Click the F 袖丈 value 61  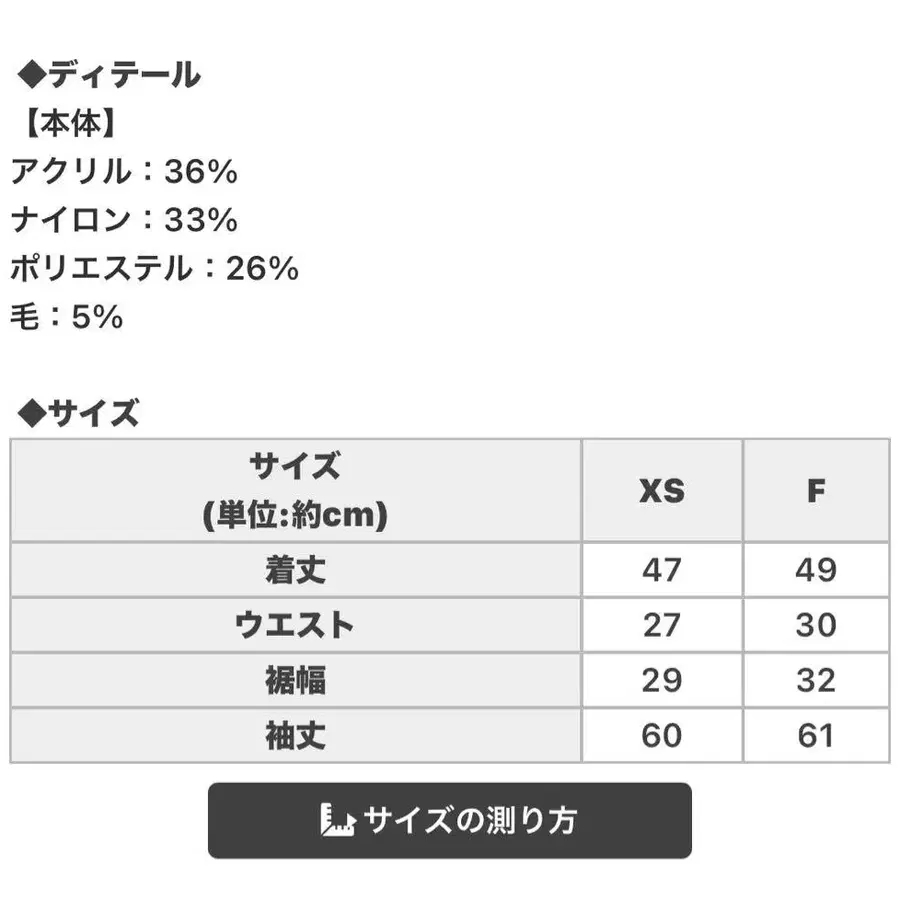pyautogui.click(x=816, y=736)
